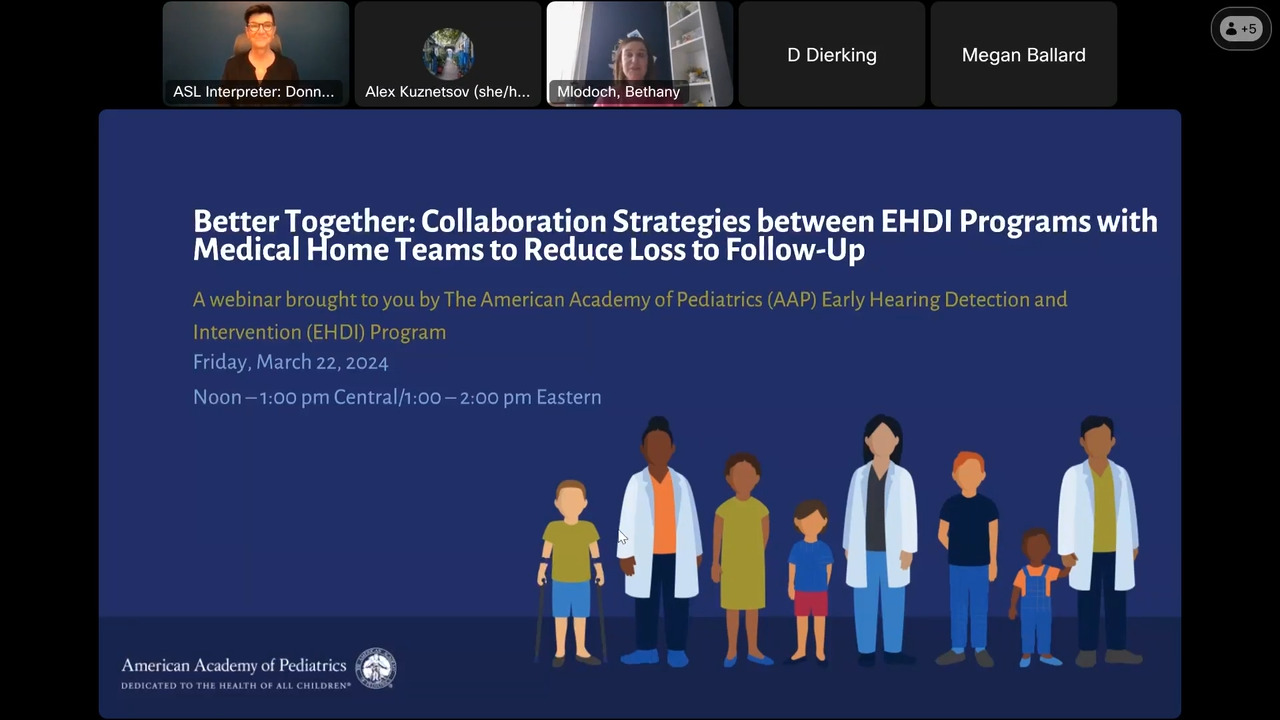Select the Megan Ballard participant tile
This screenshot has height=720, width=1280.
(1023, 55)
